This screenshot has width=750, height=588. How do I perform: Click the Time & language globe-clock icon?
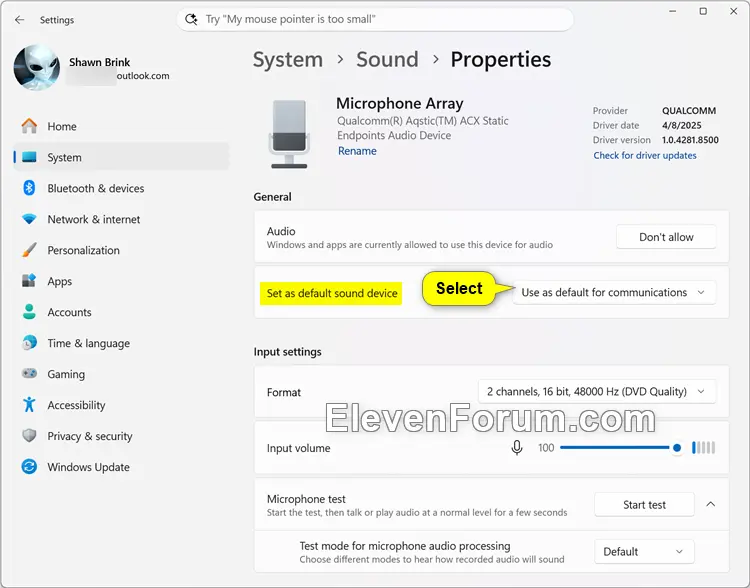pyautogui.click(x=29, y=343)
